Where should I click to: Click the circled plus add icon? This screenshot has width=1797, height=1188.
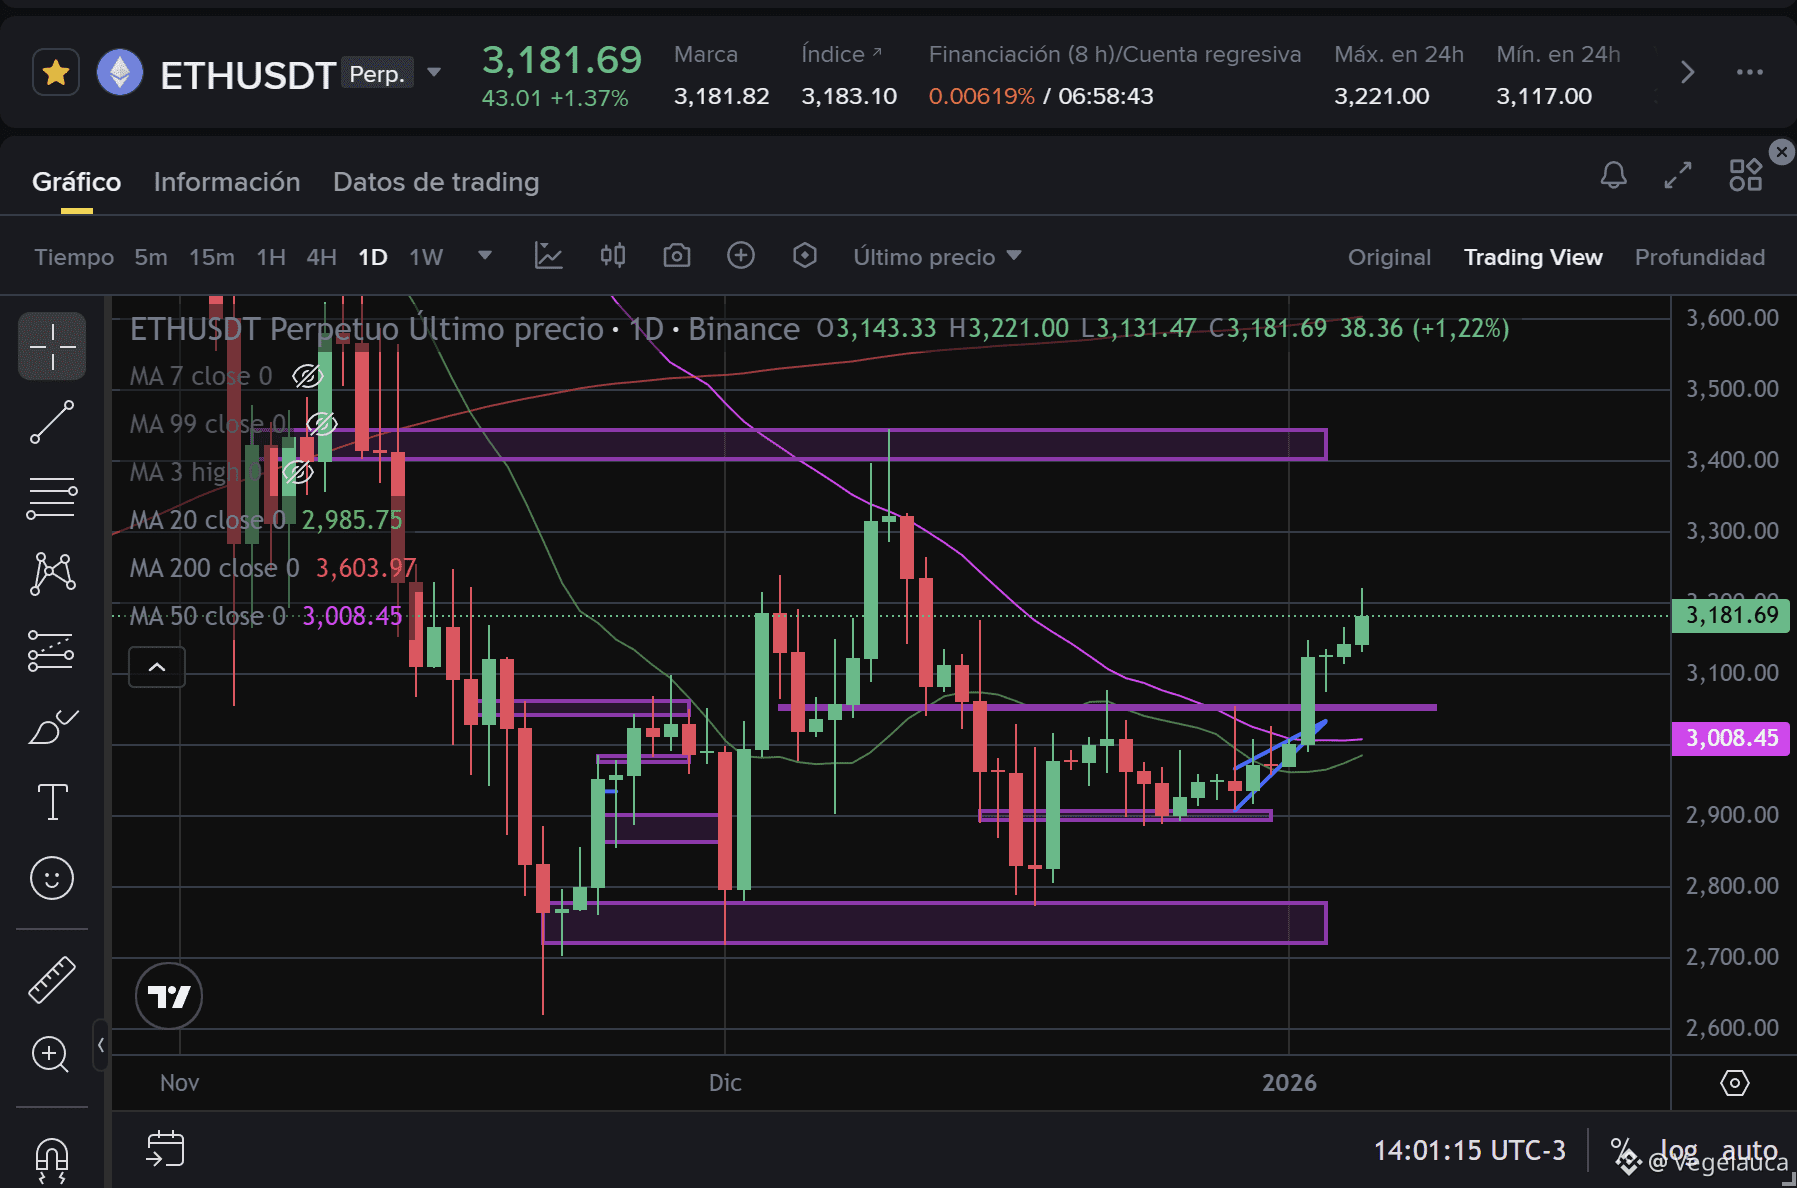point(741,256)
